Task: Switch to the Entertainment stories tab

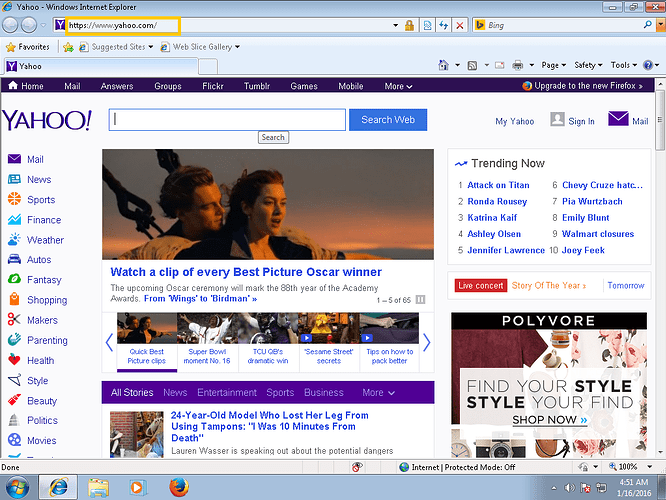Action: [x=227, y=393]
